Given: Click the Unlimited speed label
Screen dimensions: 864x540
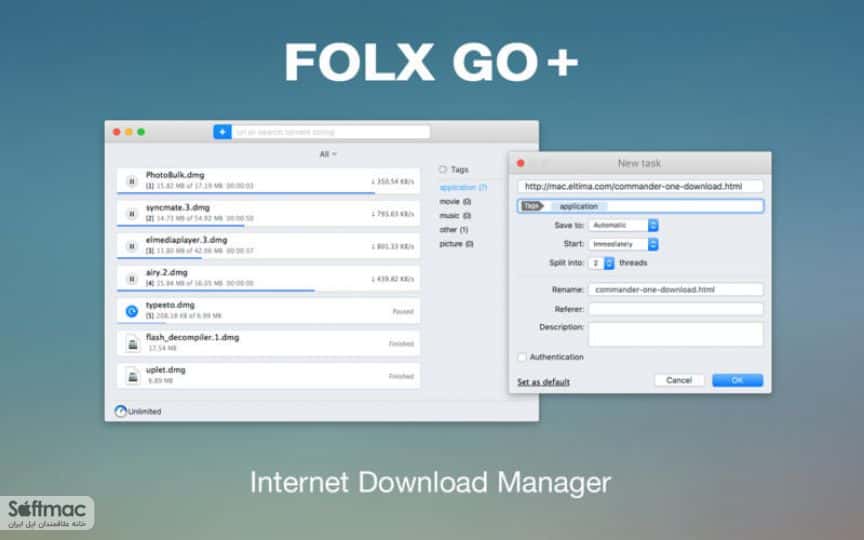Looking at the screenshot, I should click(x=144, y=412).
